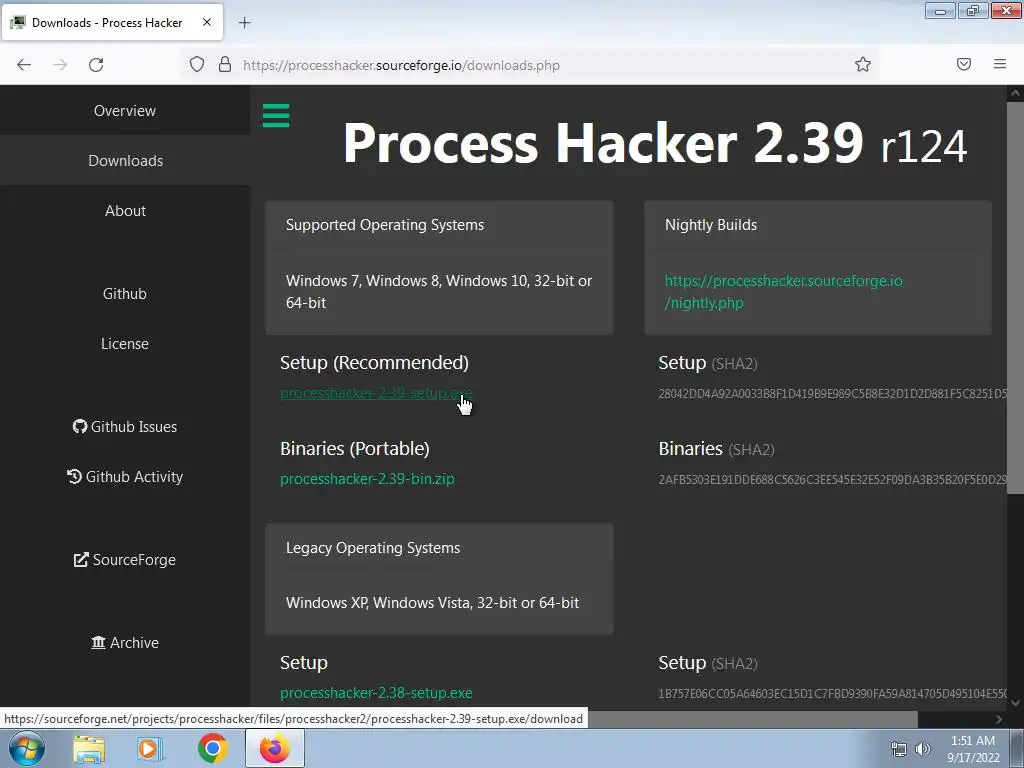Click the Setup (Recommended) heading

coord(374,362)
